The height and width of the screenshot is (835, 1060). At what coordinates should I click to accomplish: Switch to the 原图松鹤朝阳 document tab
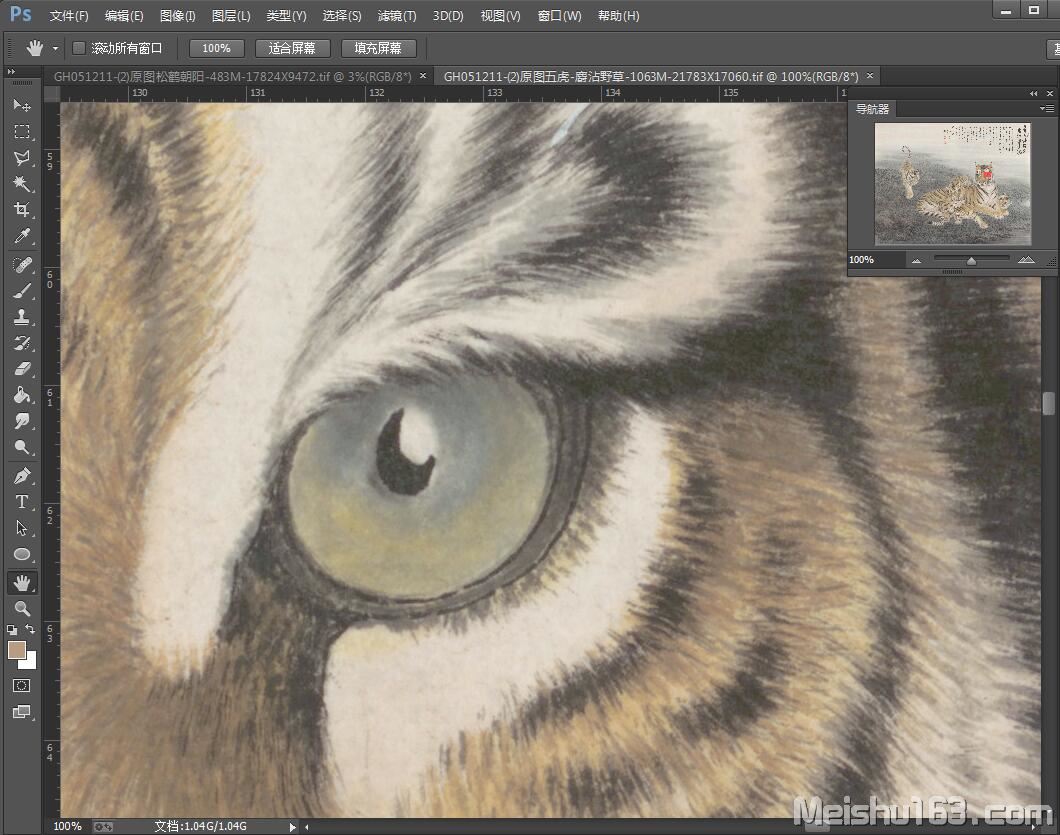233,76
